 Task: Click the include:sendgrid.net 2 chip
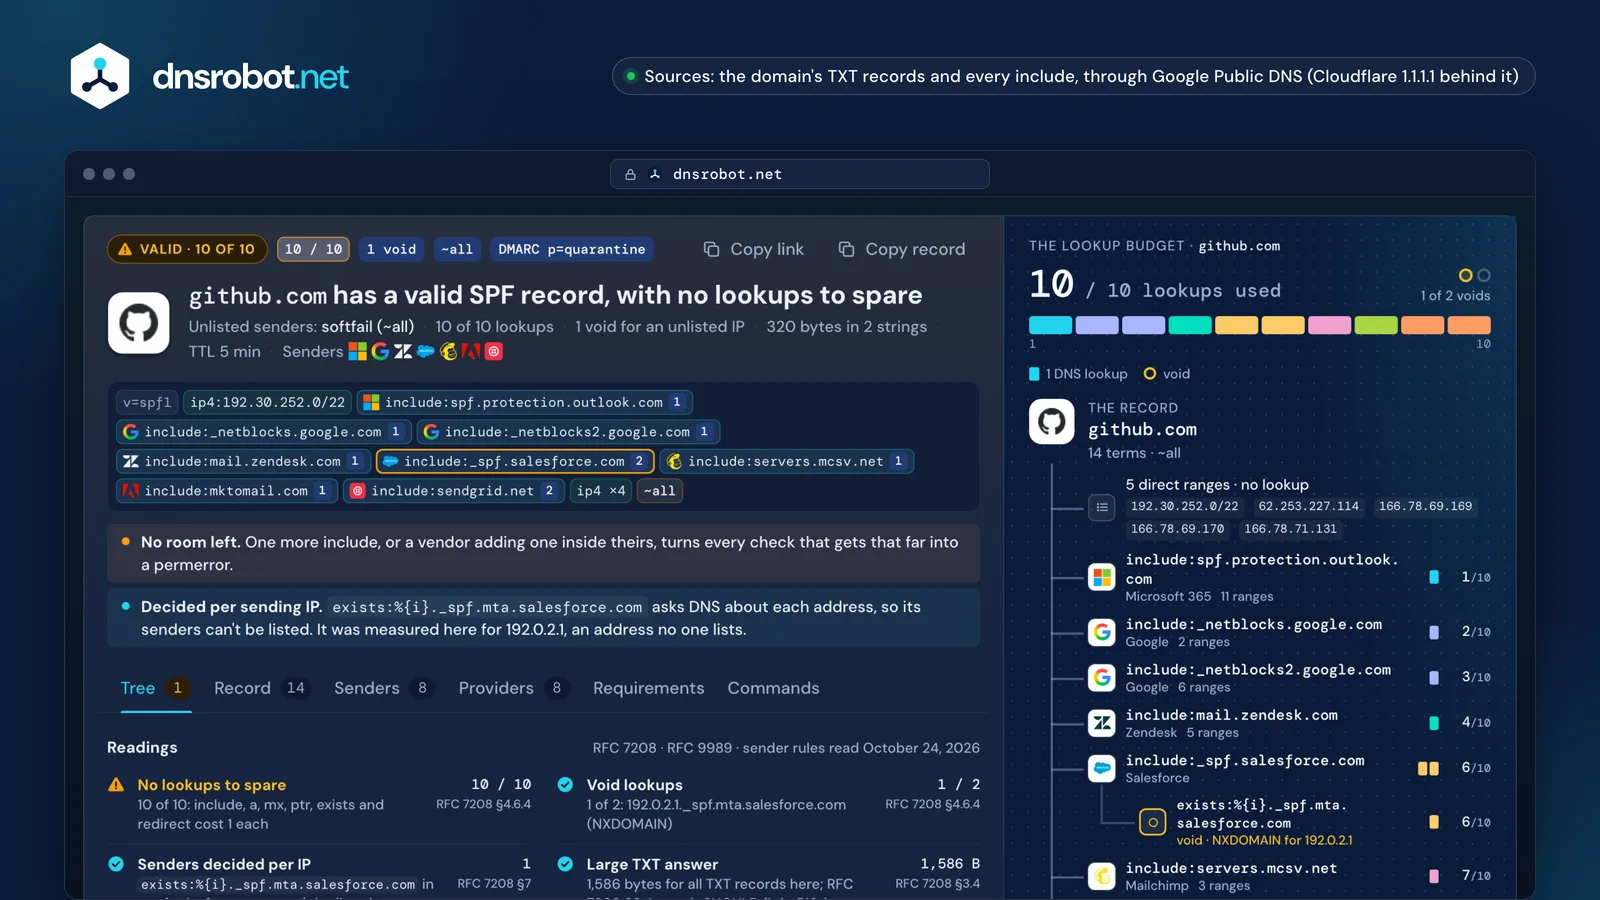[453, 490]
